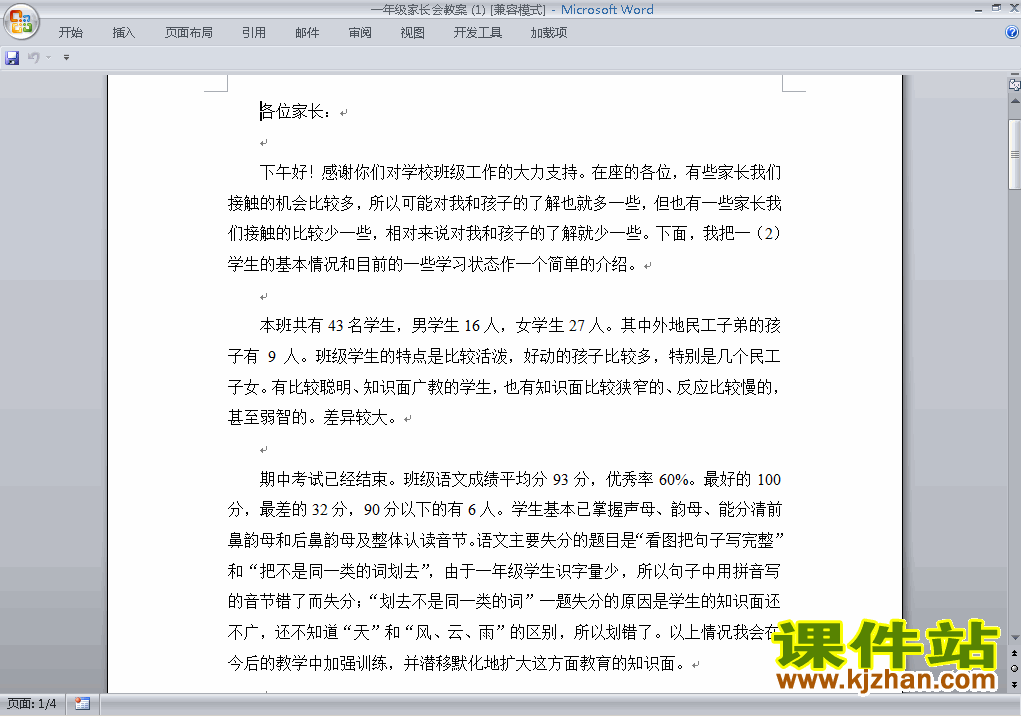This screenshot has width=1021, height=717.
Task: Open the 引用 tab
Action: (x=254, y=33)
